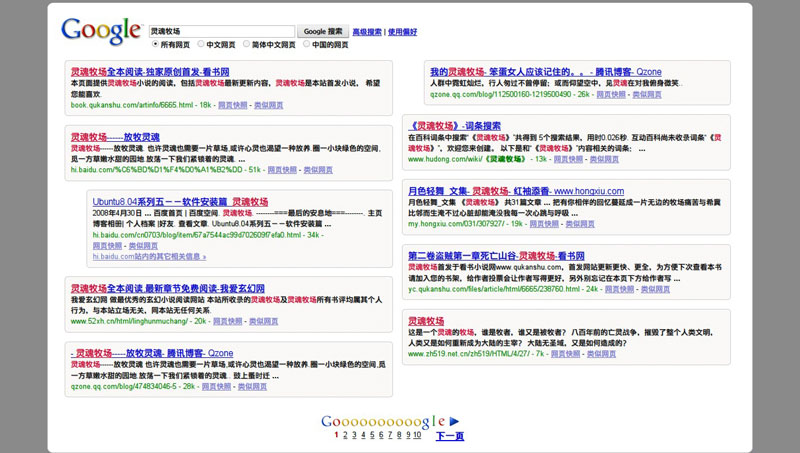Go to results page 6
This screenshot has height=453, width=800.
381,435
